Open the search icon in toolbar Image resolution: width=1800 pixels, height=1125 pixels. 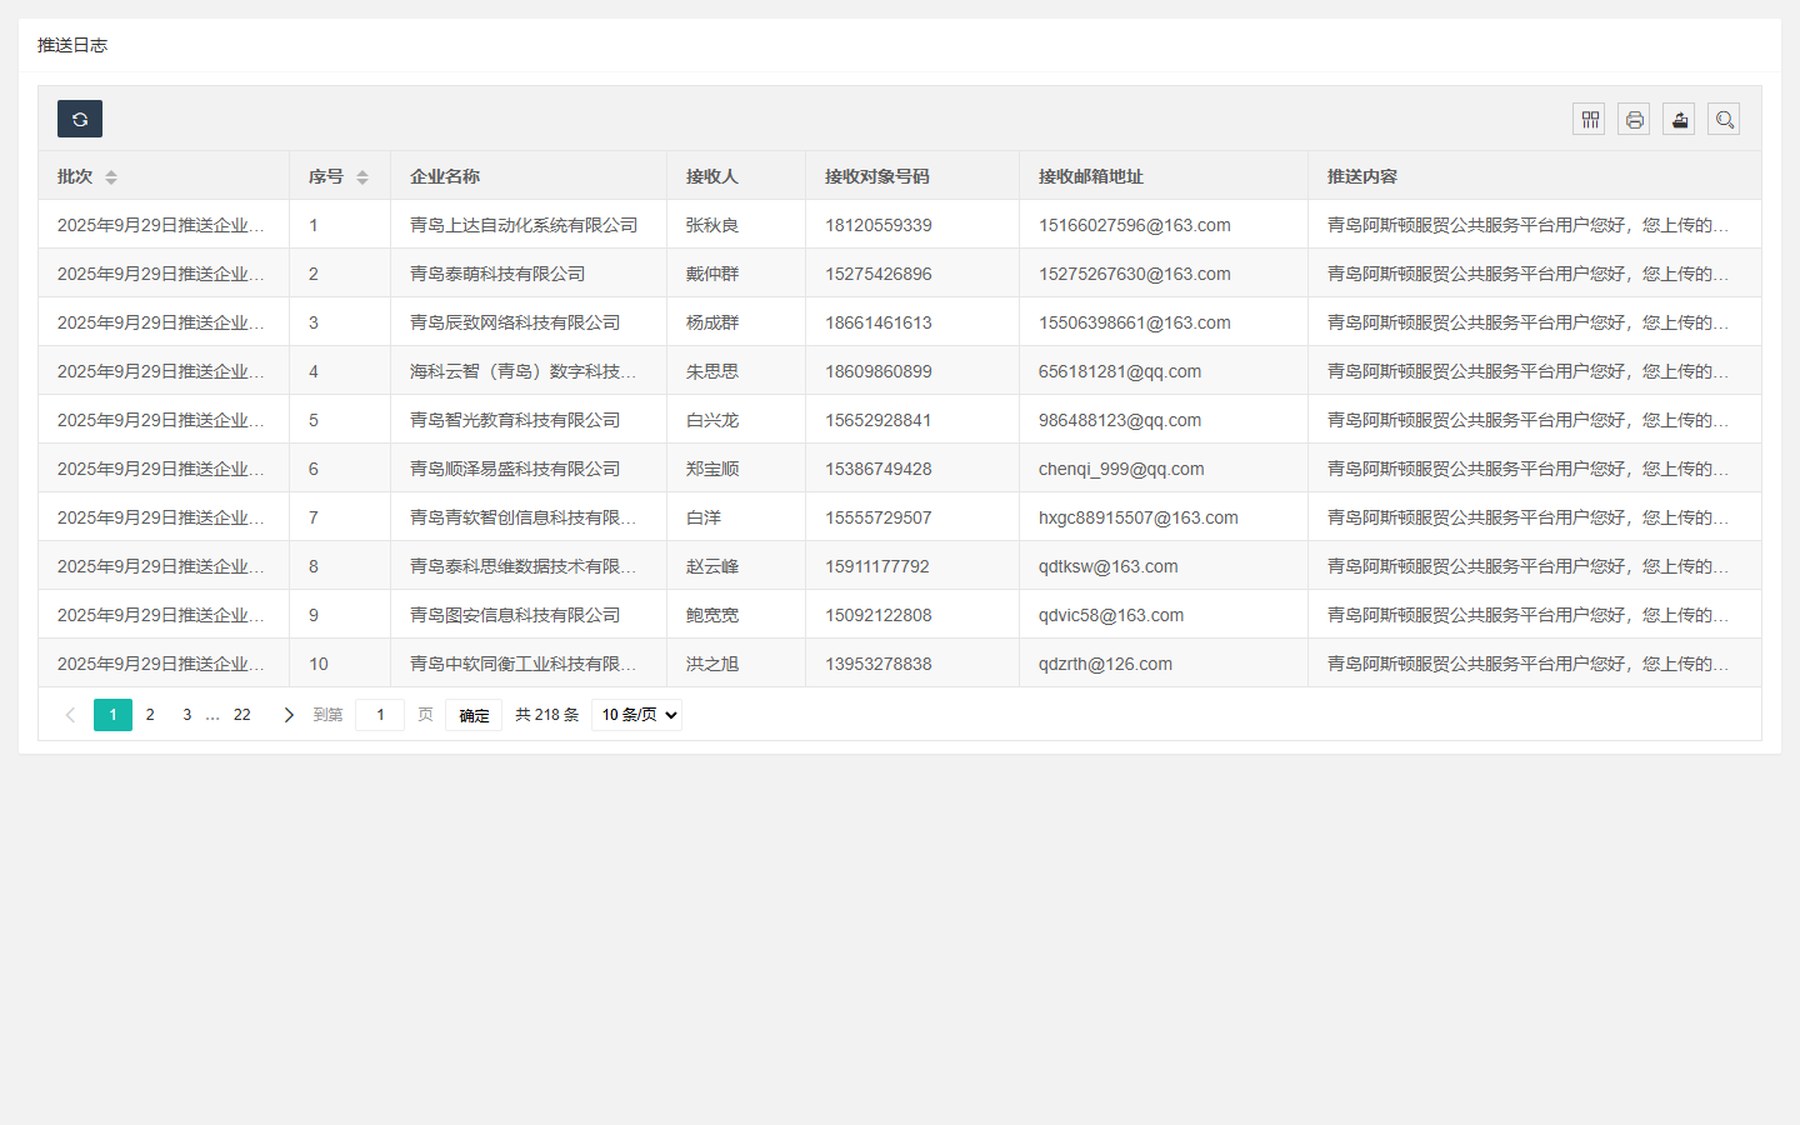click(1724, 120)
